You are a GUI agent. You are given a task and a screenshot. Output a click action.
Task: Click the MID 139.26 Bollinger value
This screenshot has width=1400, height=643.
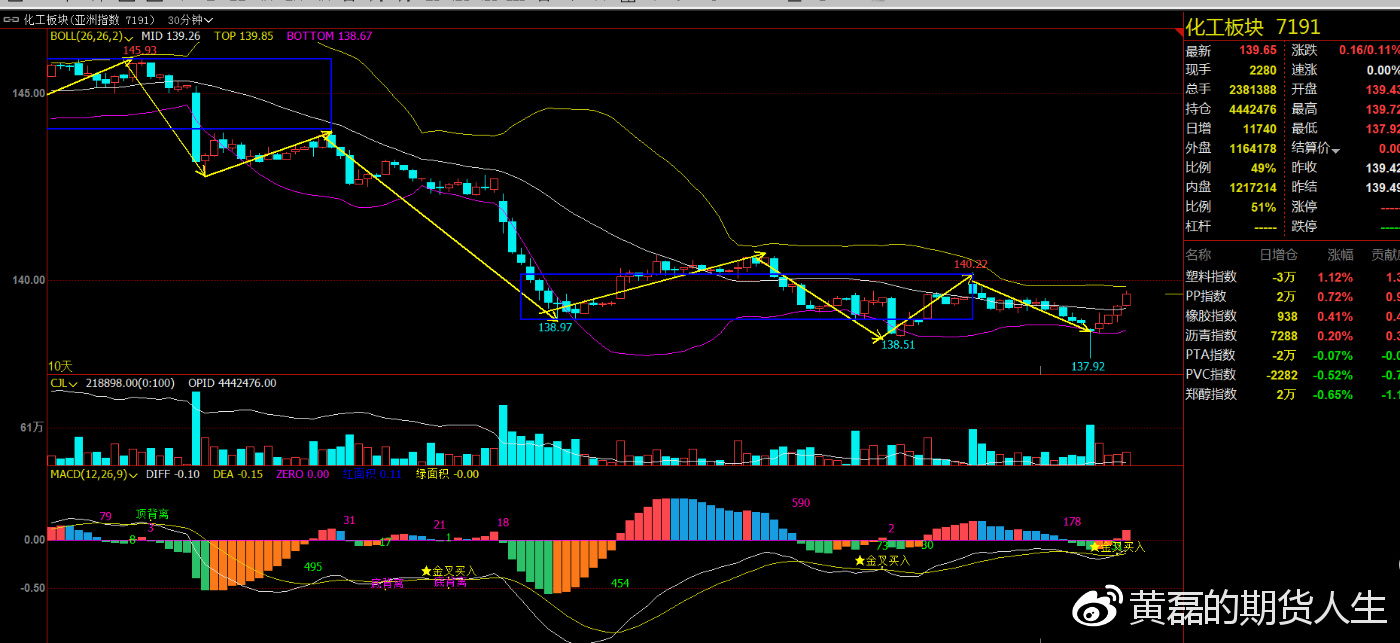pyautogui.click(x=170, y=36)
